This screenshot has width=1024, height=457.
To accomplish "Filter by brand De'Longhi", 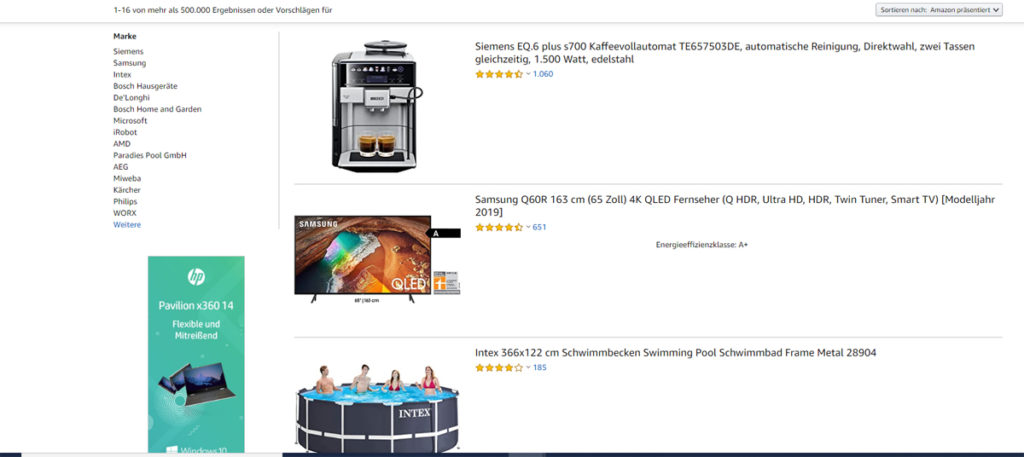I will (131, 98).
